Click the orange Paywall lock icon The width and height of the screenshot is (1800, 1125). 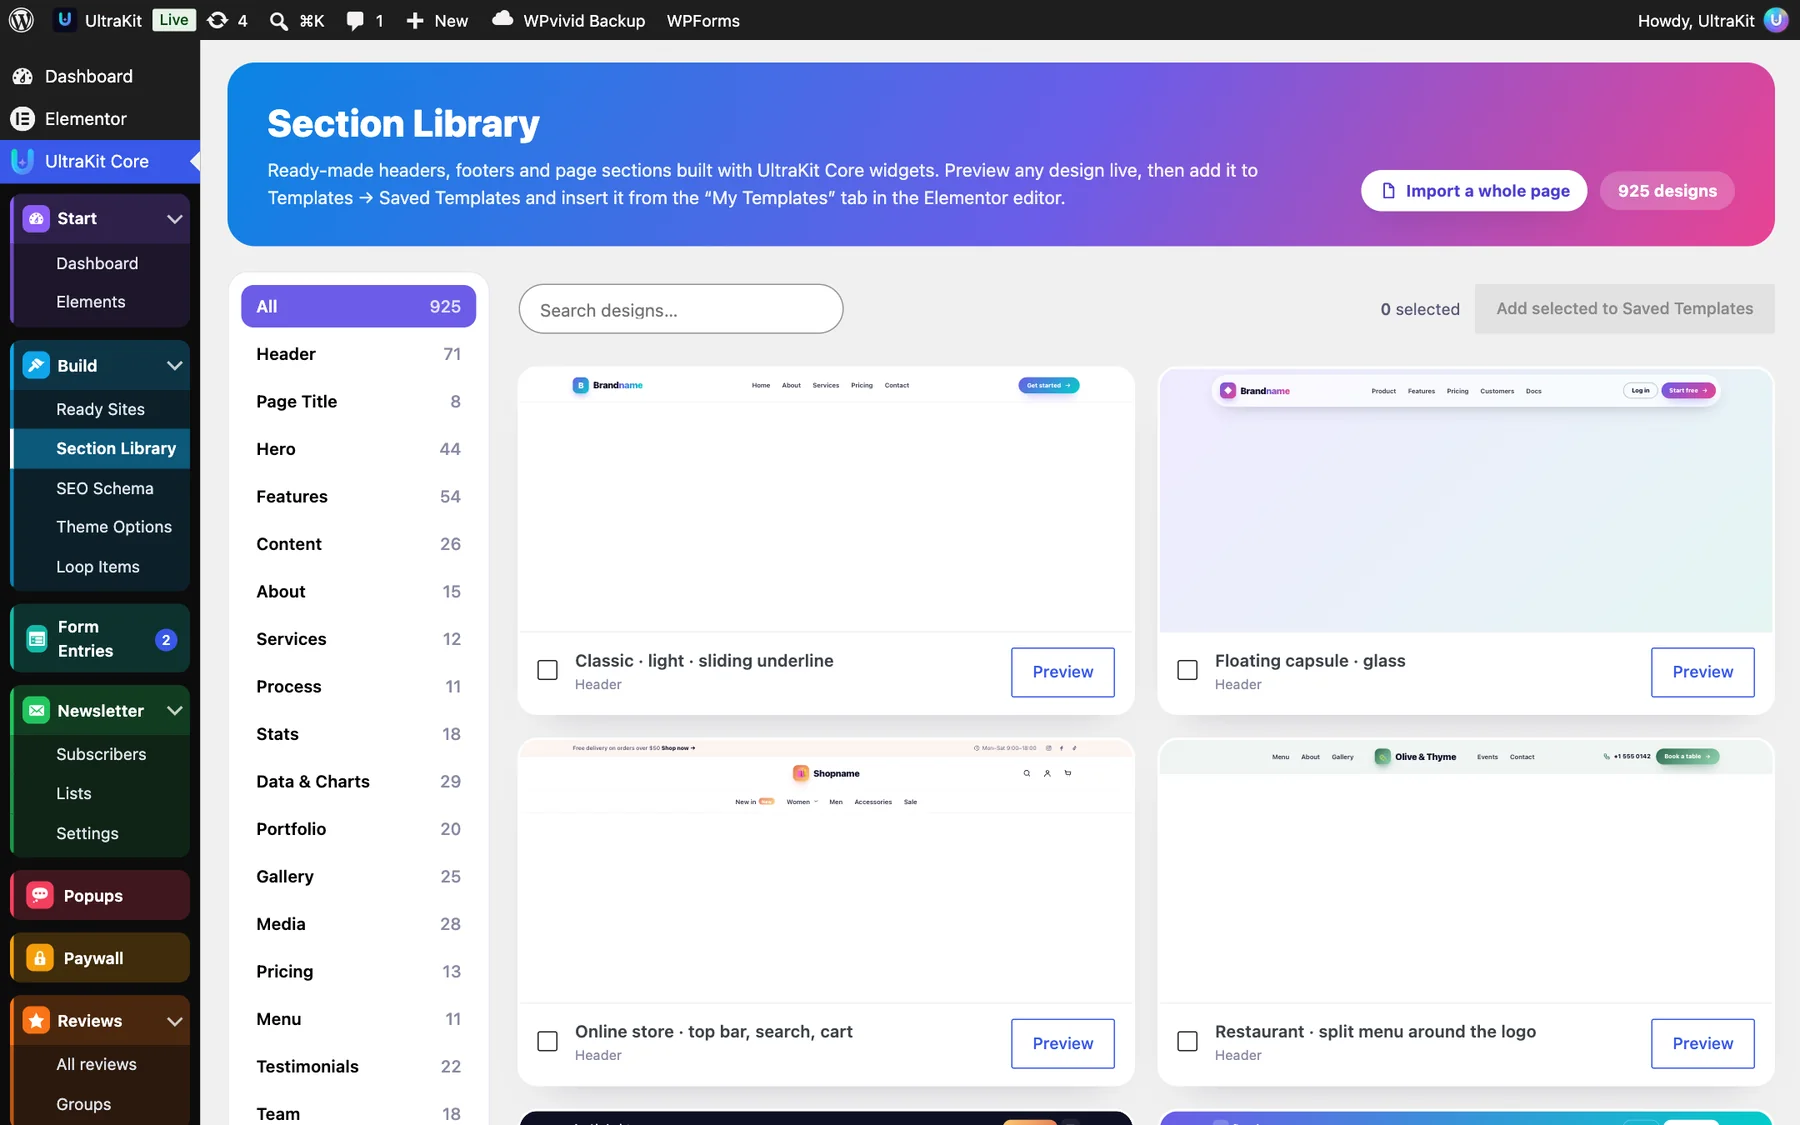40,958
